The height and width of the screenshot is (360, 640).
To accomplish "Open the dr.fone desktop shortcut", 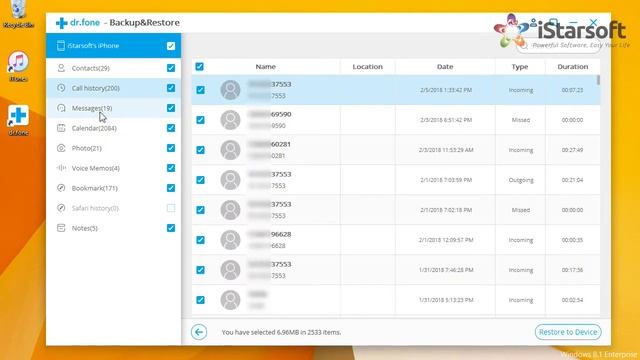I will (18, 120).
